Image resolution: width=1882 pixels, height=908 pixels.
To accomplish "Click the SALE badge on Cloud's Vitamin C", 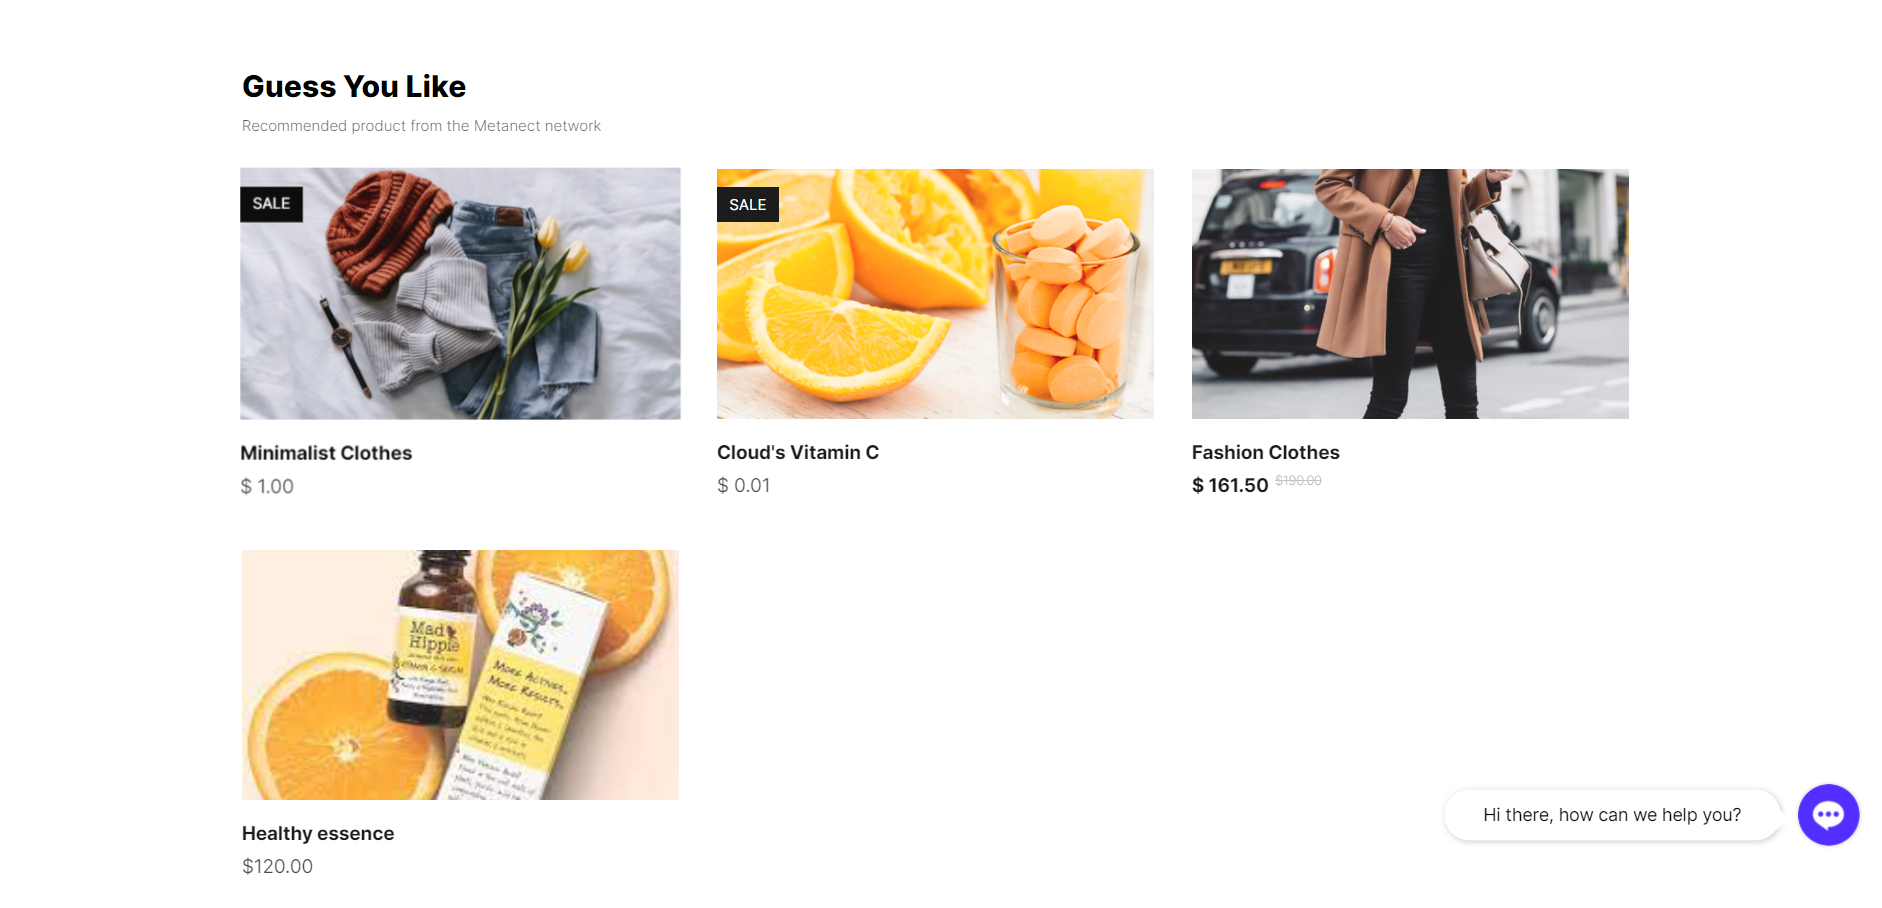I will [x=748, y=204].
